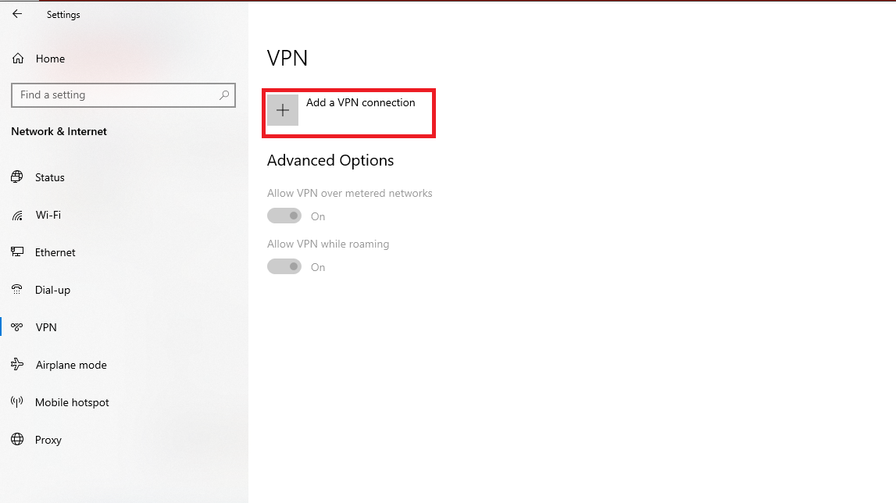Viewport: 896px width, 503px height.
Task: Click the Airplane mode plane icon
Action: tap(17, 365)
